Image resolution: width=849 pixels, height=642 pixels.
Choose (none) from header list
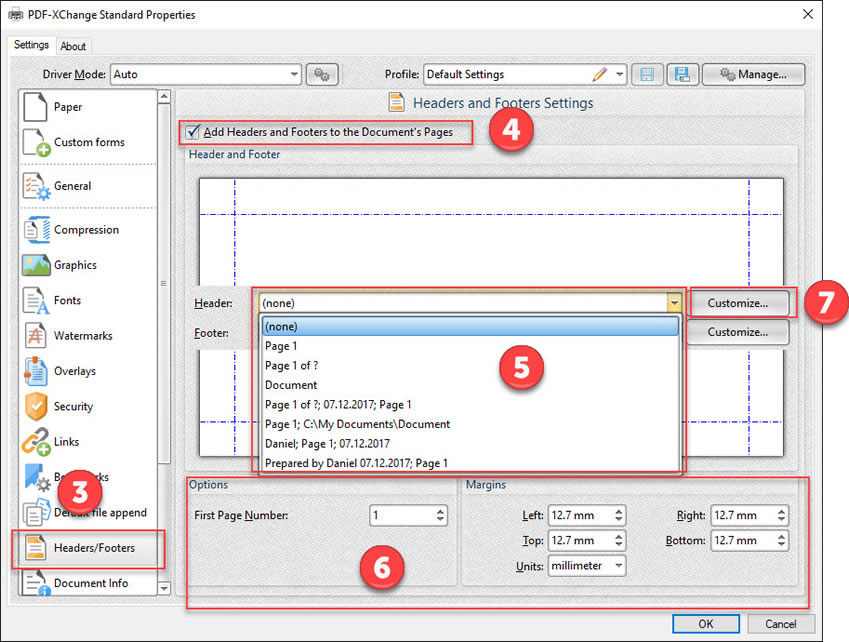coord(470,326)
